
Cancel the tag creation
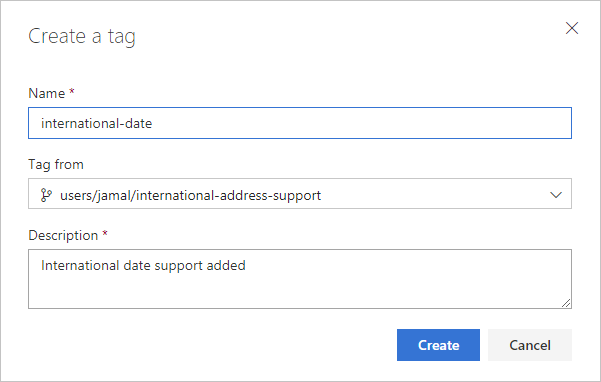(530, 345)
